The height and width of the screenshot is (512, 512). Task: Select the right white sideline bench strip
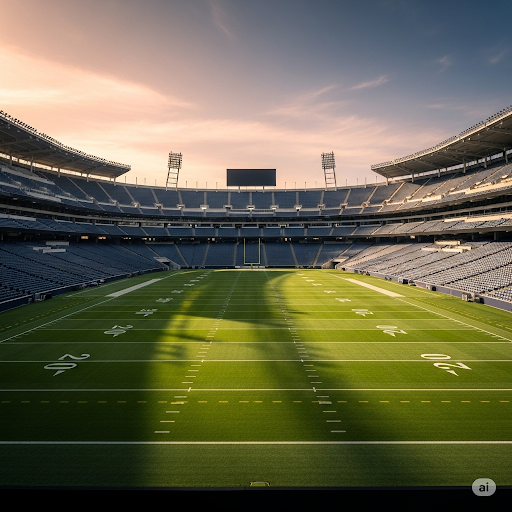tap(375, 287)
